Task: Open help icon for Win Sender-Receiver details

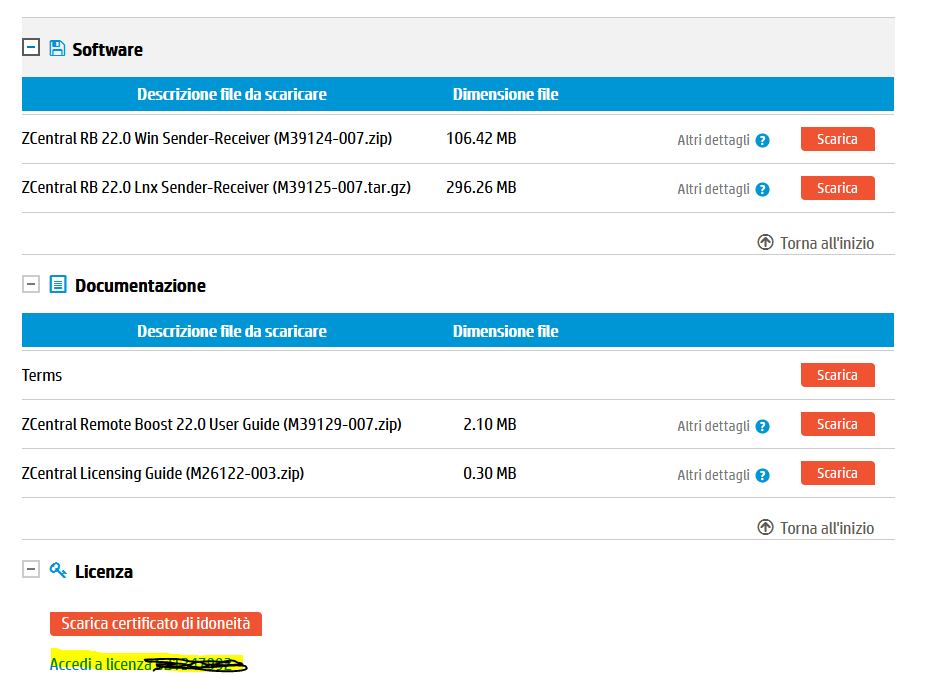Action: (x=763, y=140)
